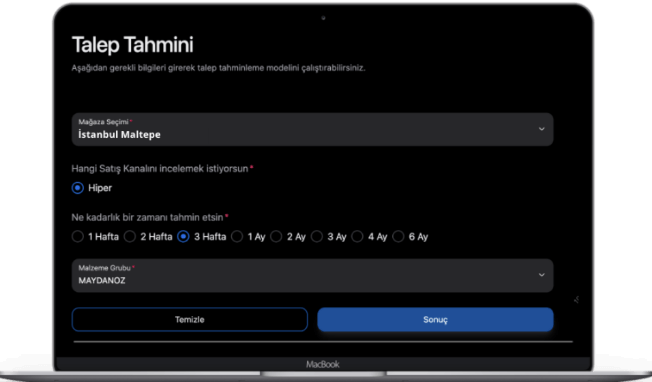This screenshot has width=652, height=382.
Task: Choose 2 Hafta forecast period
Action: point(130,237)
